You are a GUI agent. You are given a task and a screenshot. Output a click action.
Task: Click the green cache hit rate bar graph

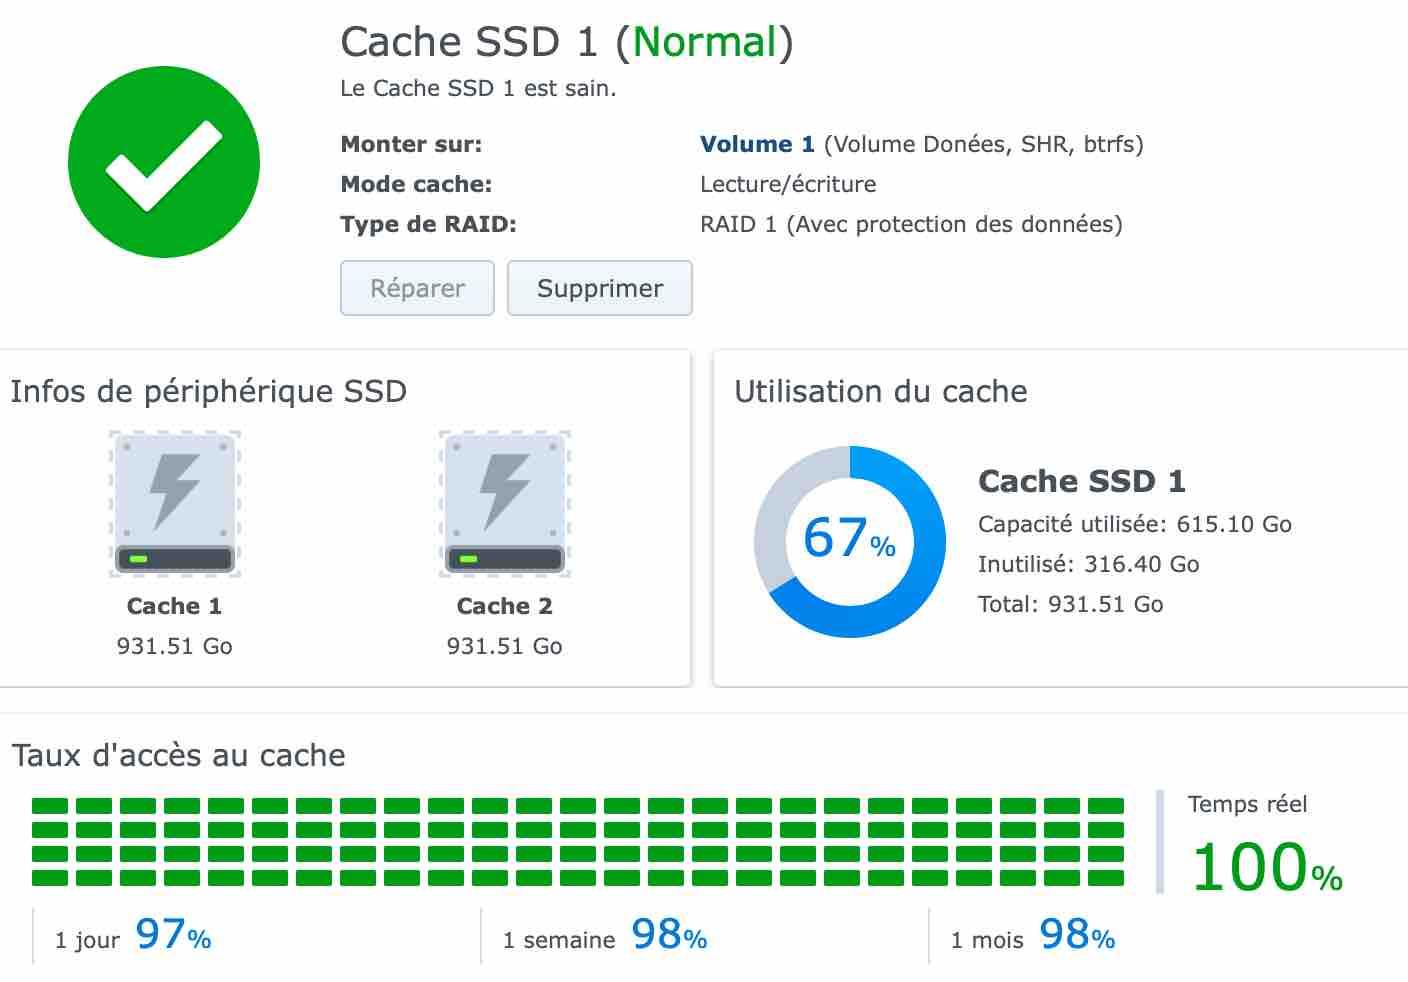point(578,841)
